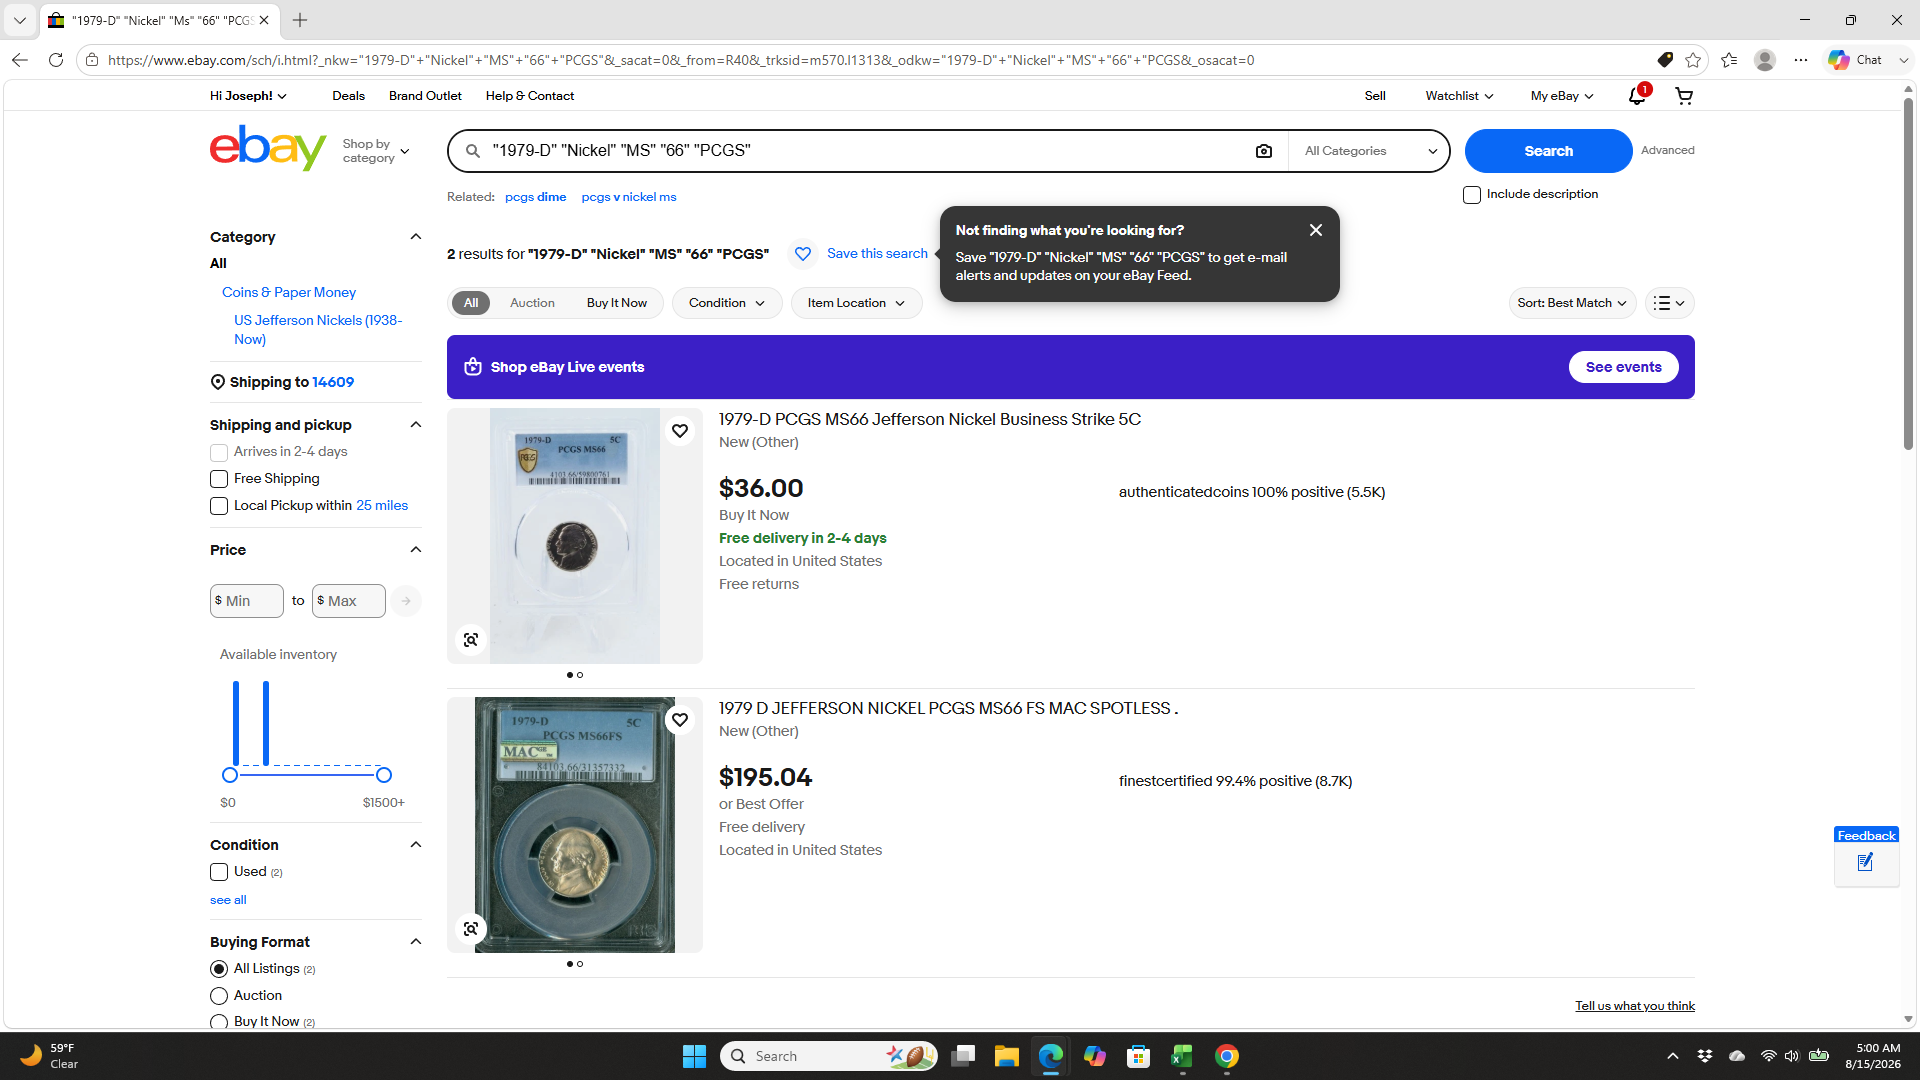
Task: Enable the Free Shipping filter
Action: click(219, 479)
